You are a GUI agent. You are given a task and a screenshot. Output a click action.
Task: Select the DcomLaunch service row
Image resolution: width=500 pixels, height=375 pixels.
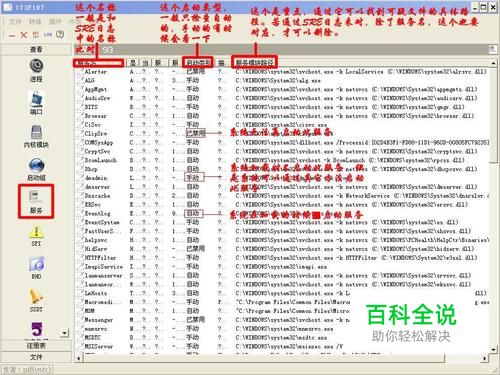coord(282,160)
